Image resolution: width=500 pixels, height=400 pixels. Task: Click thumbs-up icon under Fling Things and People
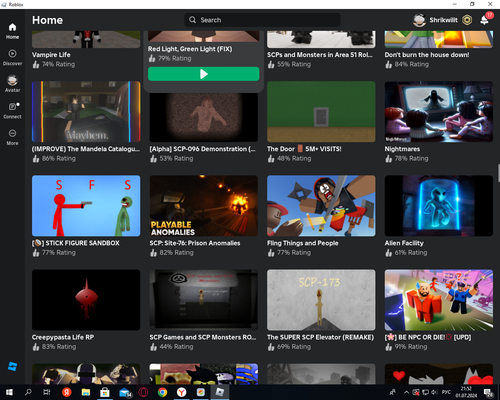click(x=271, y=253)
